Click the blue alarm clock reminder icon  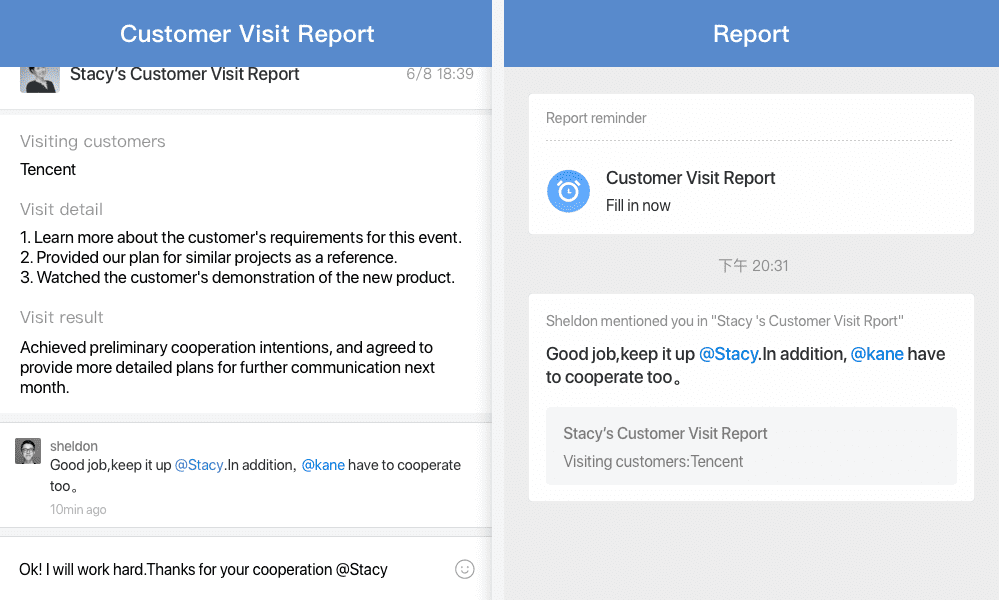[x=568, y=191]
